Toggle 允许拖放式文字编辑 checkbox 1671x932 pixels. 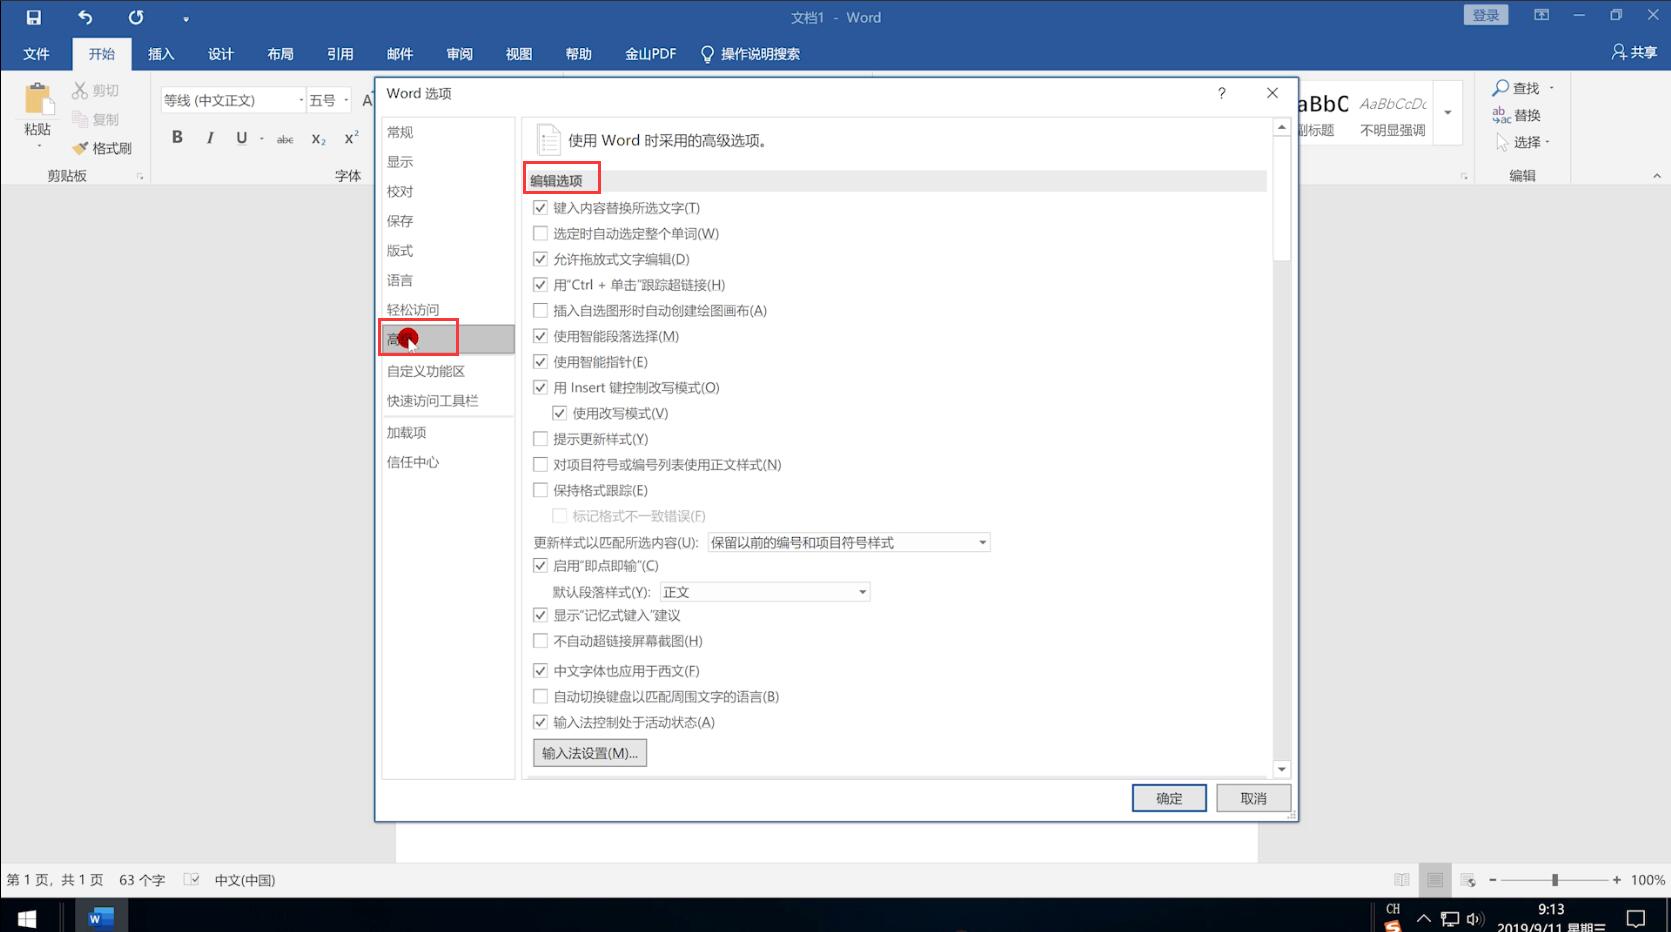[541, 259]
